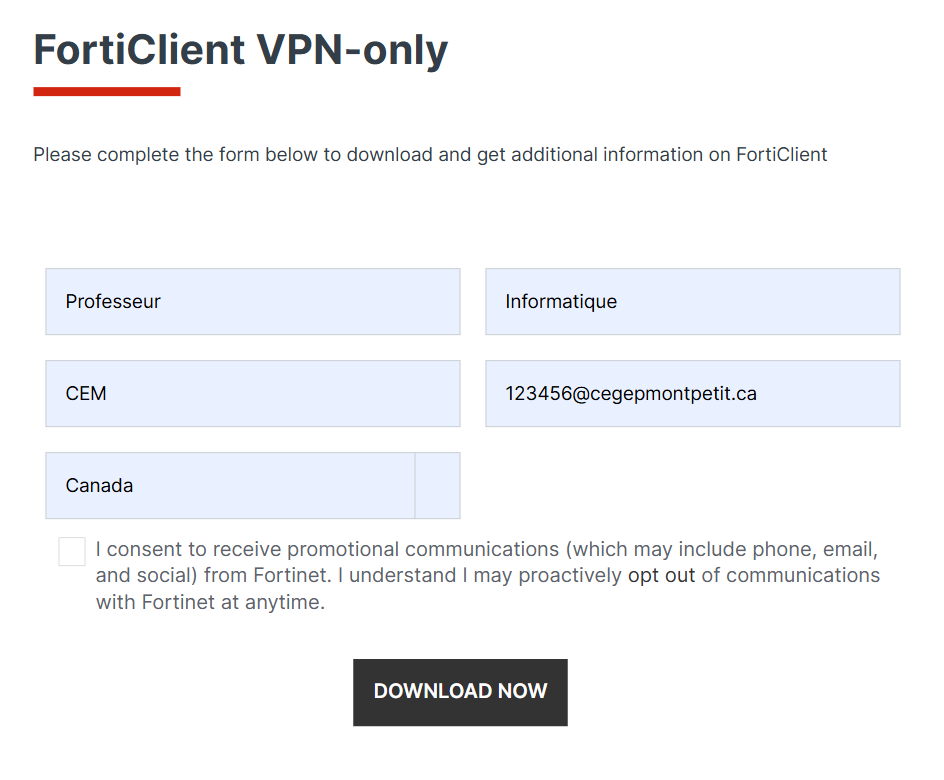Enable the promotional communications consent checkbox

[72, 551]
